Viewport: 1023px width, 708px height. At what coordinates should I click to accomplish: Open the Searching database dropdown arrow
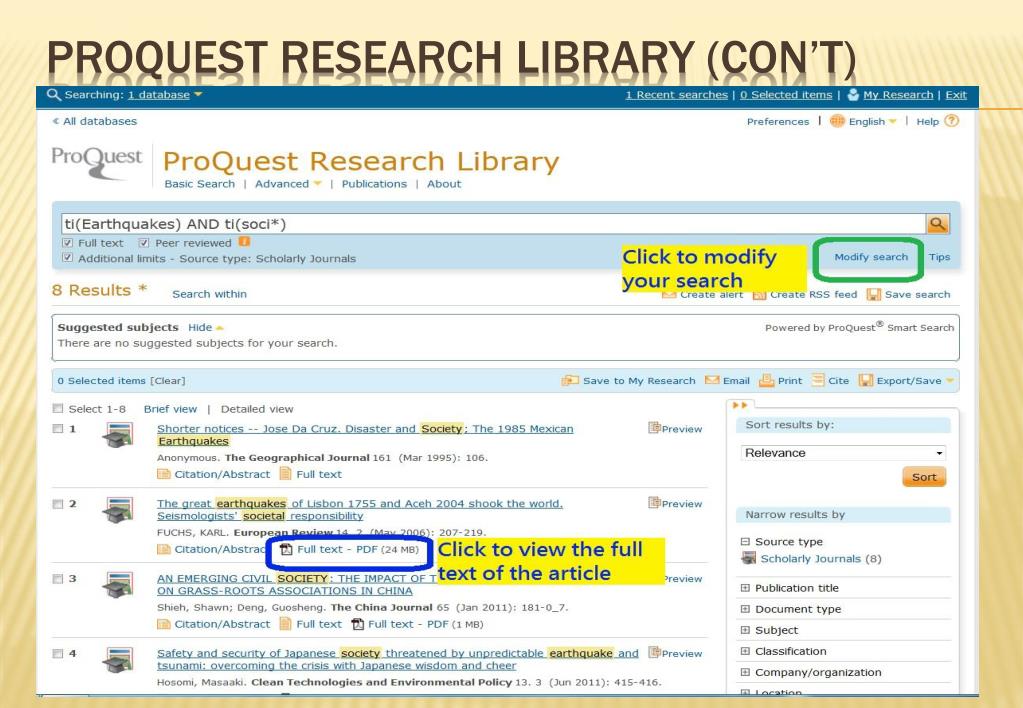click(x=198, y=95)
